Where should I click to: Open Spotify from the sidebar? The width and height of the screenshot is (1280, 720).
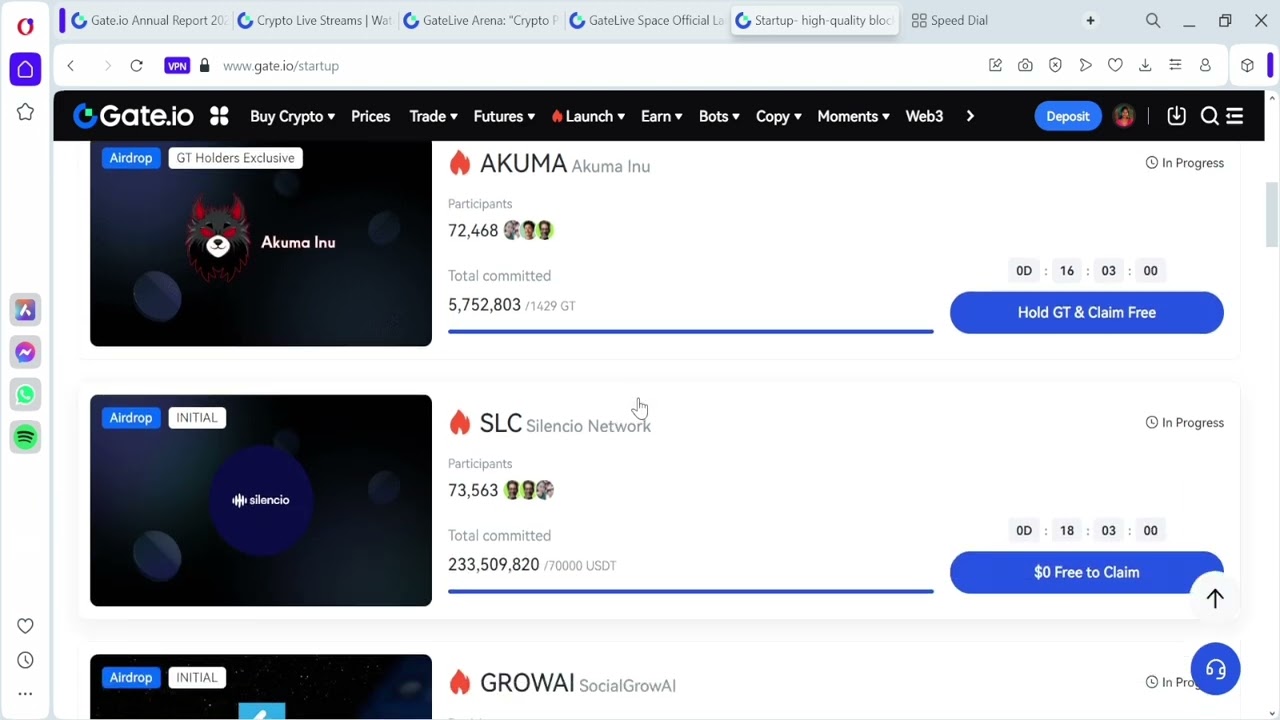coord(25,436)
